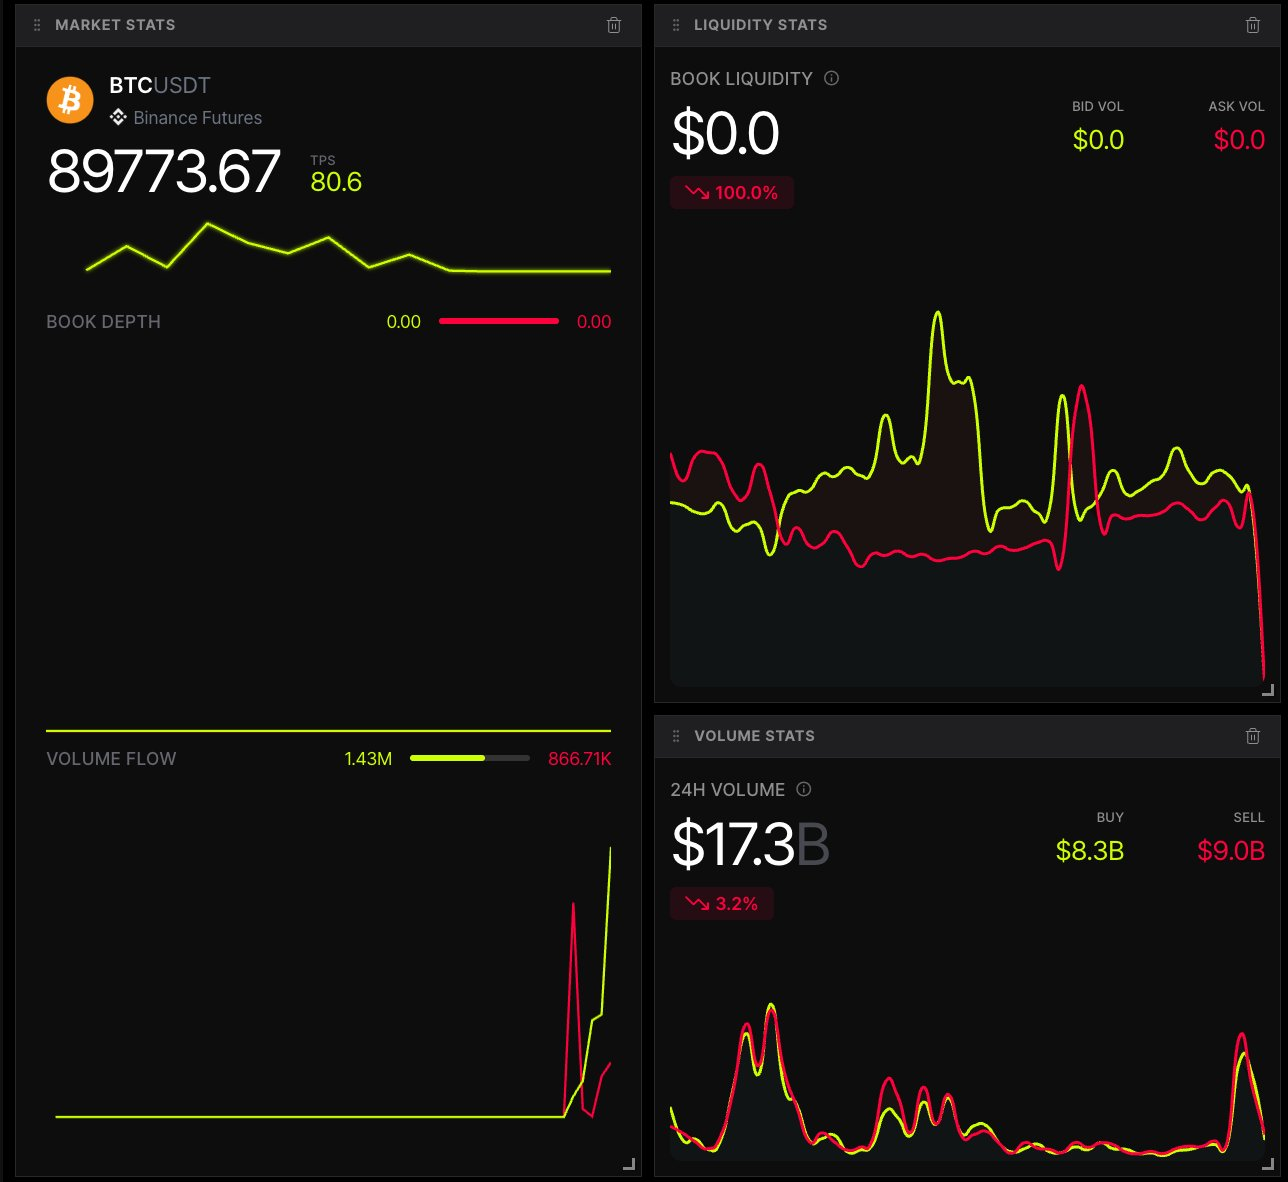Click the 3.2% change badge
Viewport: 1288px width, 1182px height.
[x=722, y=903]
